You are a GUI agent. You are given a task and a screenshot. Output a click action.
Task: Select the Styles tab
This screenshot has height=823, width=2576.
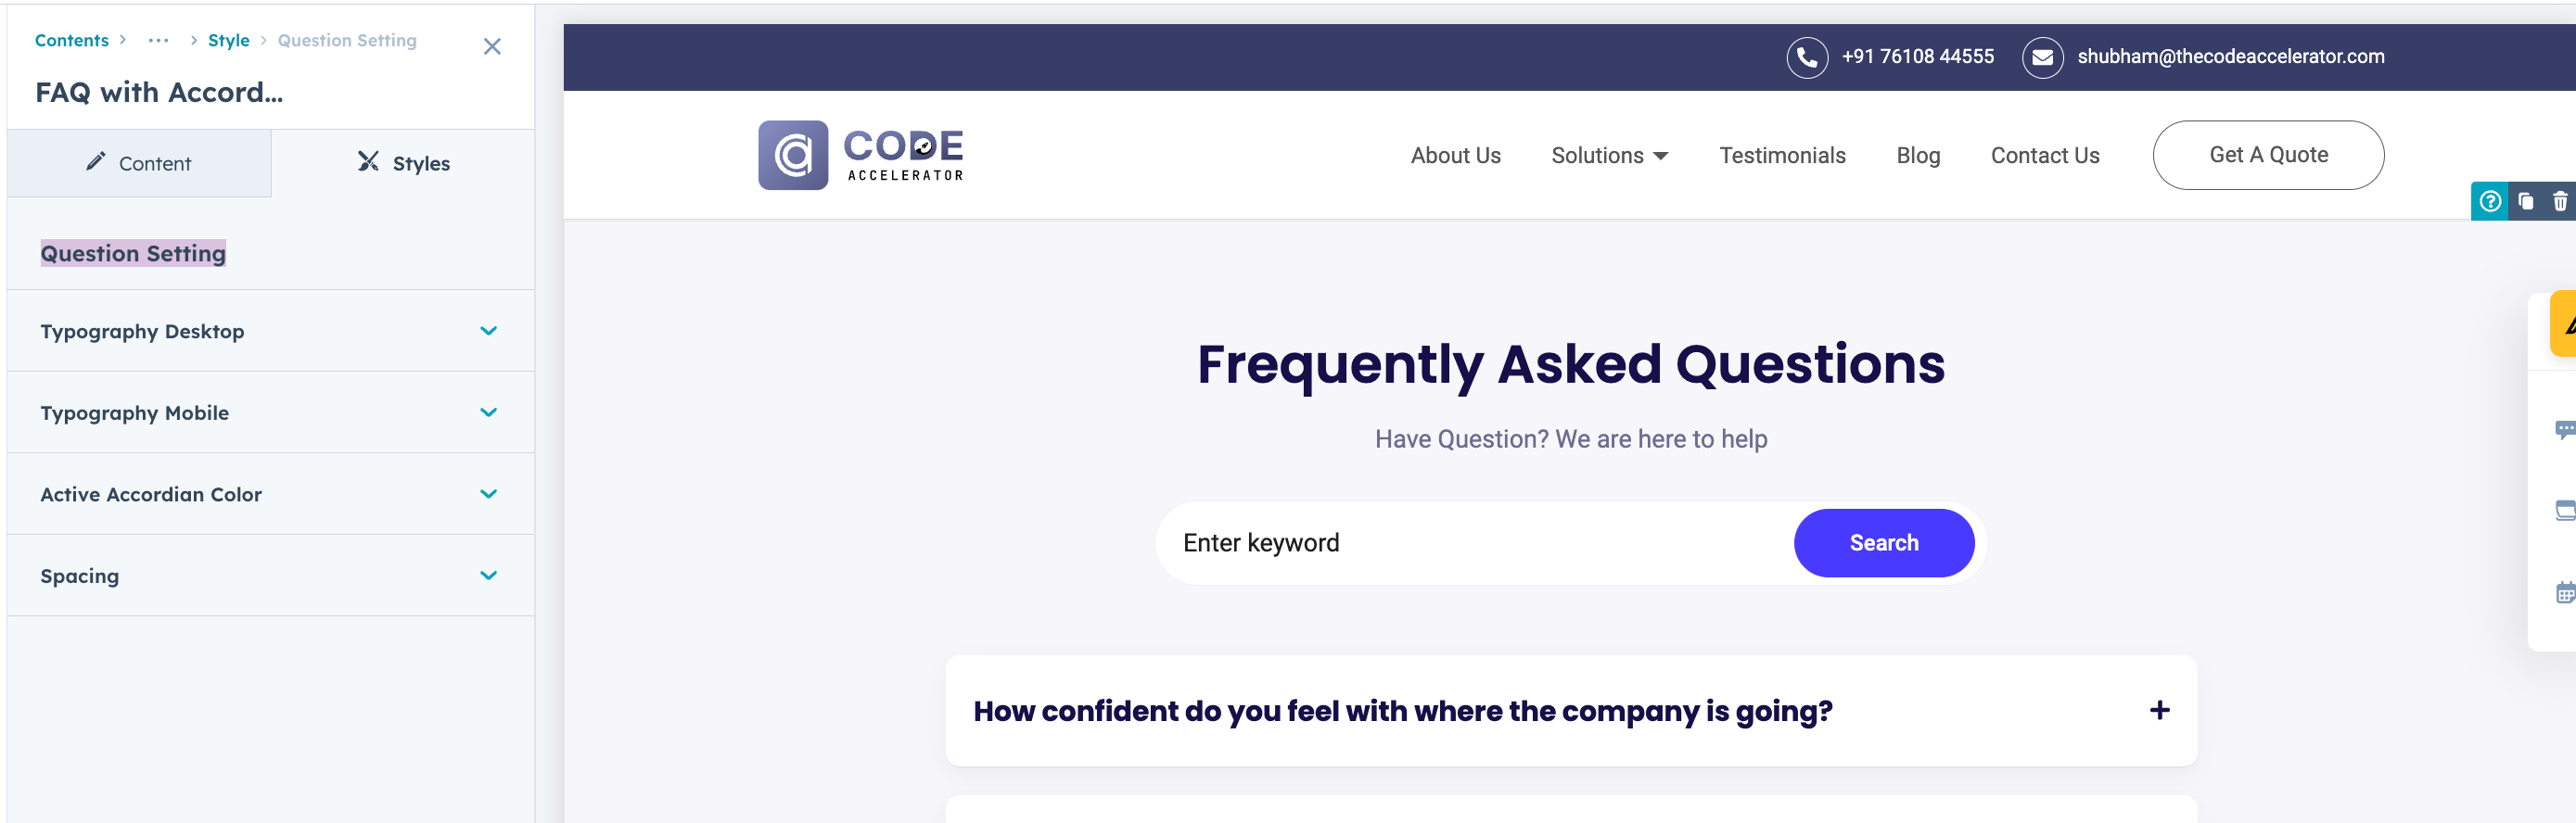coord(403,163)
